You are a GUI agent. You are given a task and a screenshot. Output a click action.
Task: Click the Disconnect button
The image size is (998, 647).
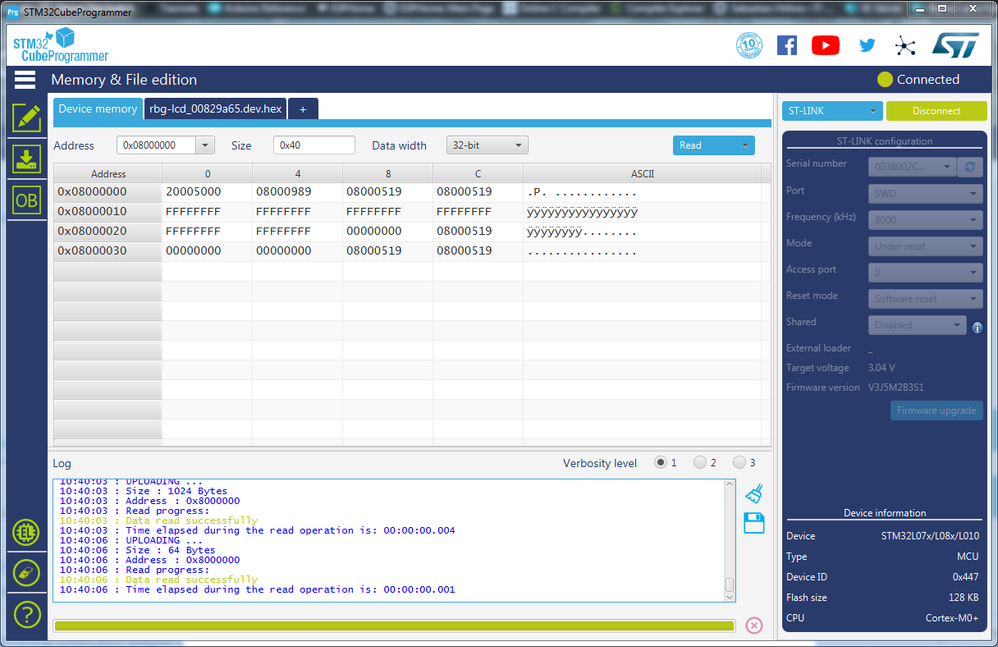(936, 111)
